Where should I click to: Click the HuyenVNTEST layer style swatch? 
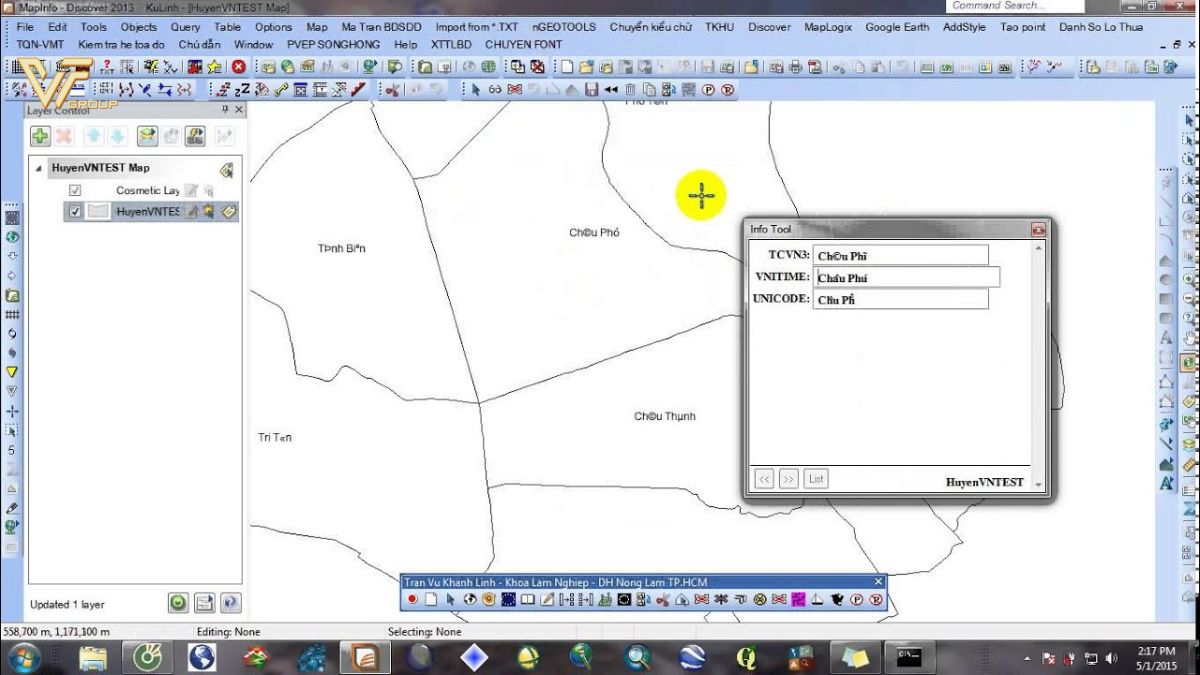click(x=98, y=212)
